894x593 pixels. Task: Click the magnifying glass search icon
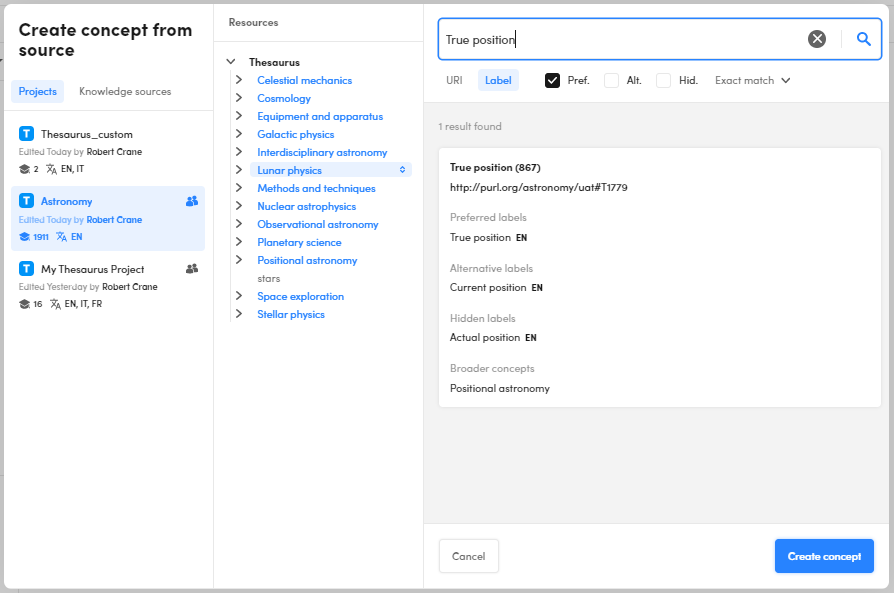point(864,39)
